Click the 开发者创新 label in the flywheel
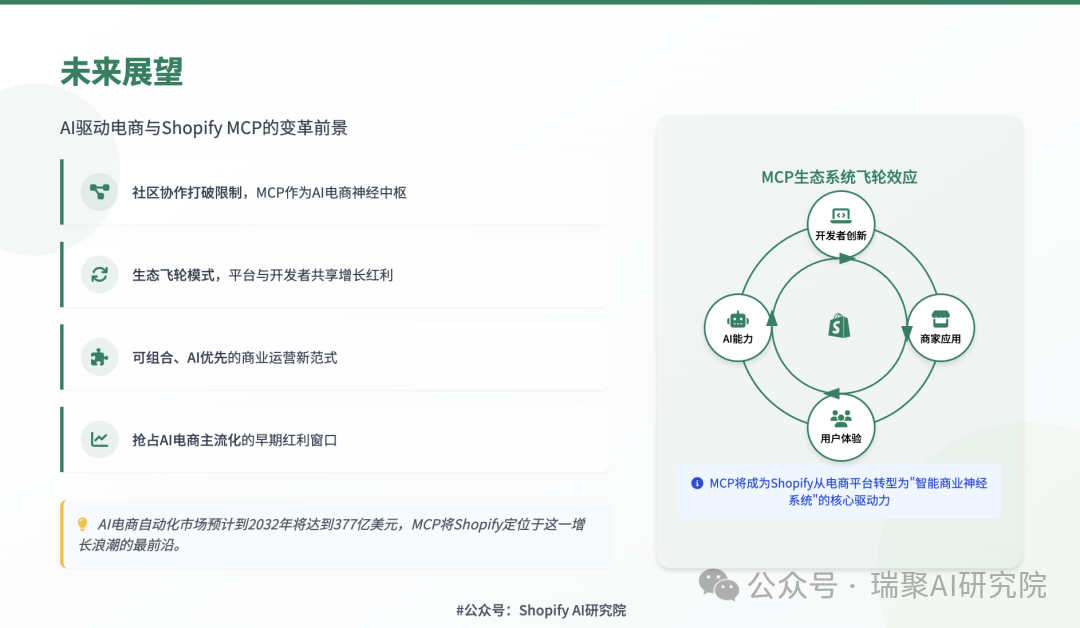 [x=840, y=236]
